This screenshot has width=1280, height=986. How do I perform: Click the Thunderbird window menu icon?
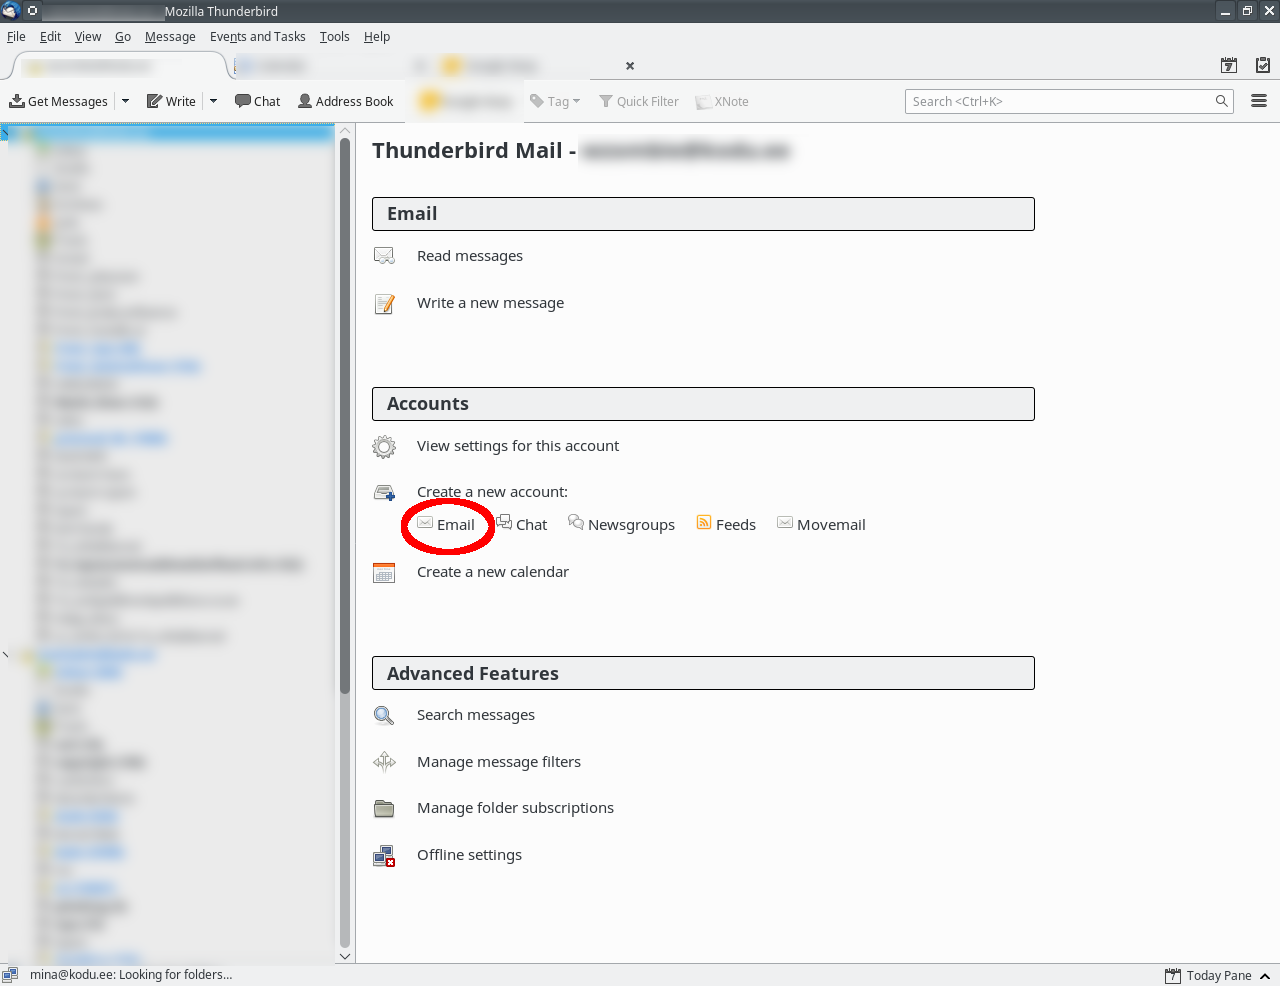coord(11,11)
